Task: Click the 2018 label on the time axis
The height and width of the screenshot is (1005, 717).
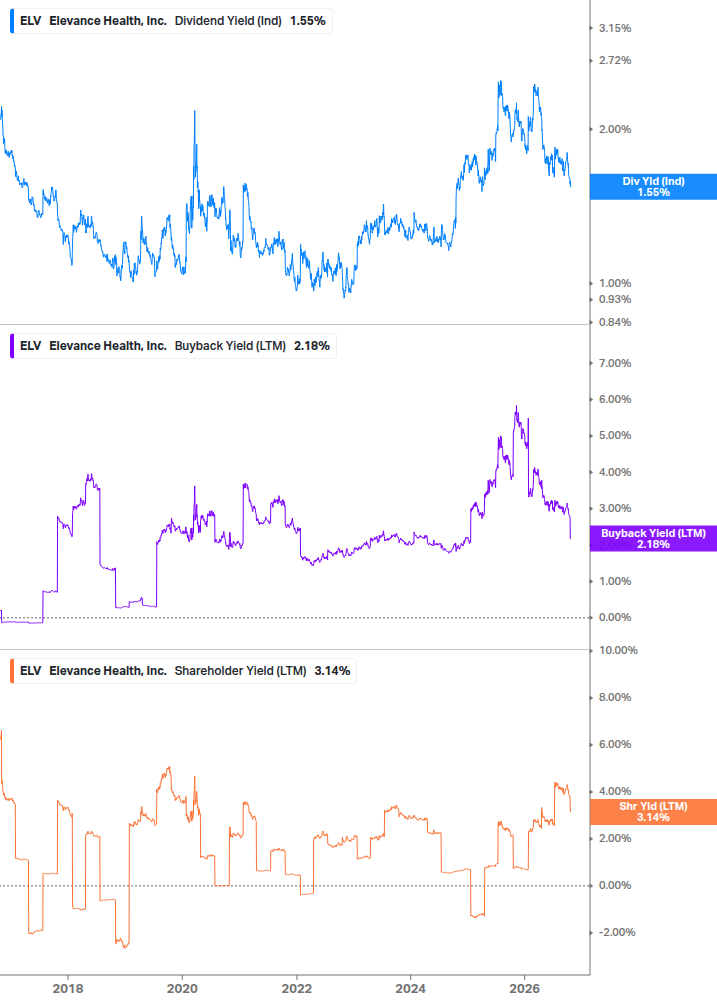Action: 68,988
